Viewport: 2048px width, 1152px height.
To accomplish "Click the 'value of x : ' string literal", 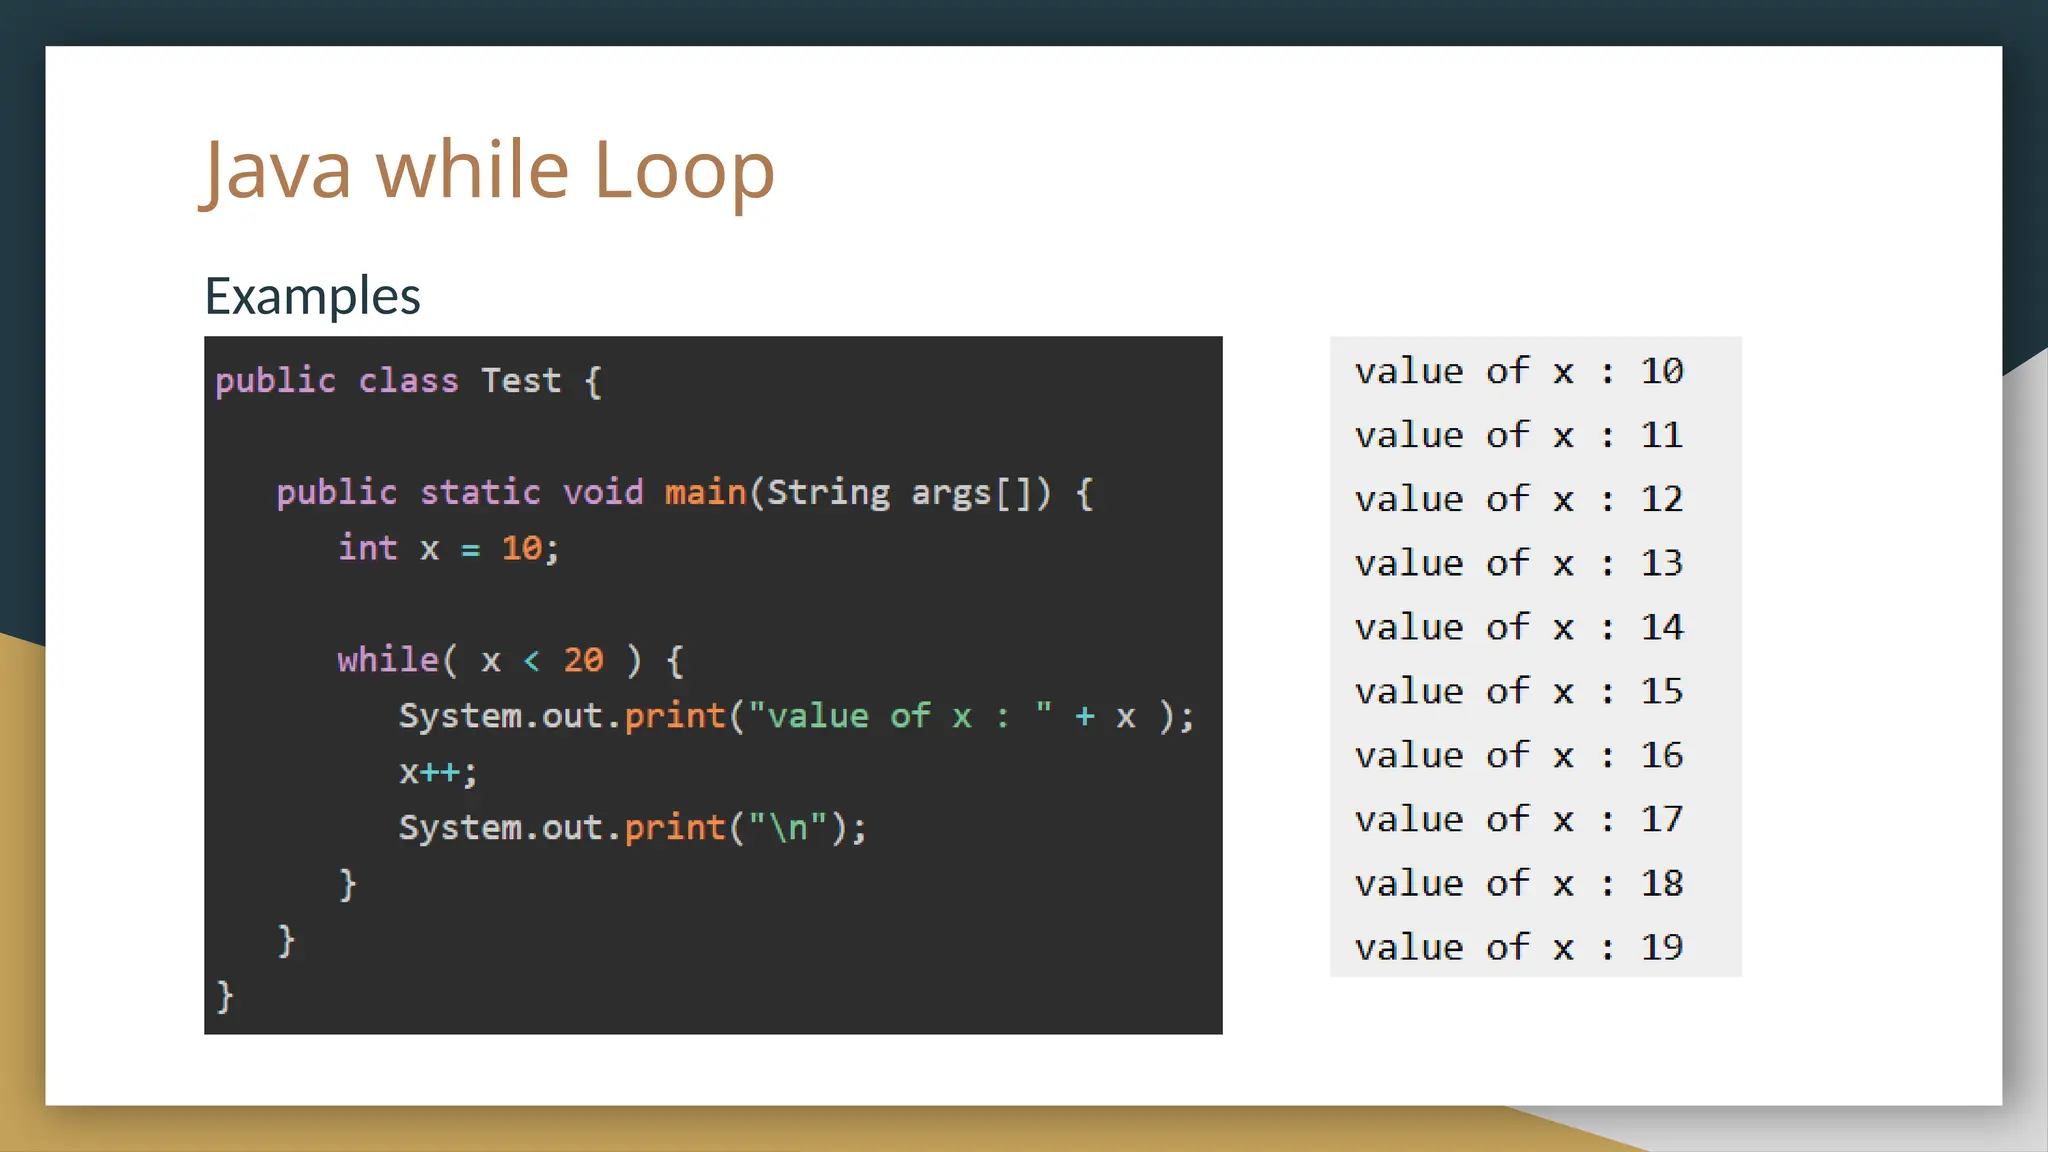I will pos(899,716).
